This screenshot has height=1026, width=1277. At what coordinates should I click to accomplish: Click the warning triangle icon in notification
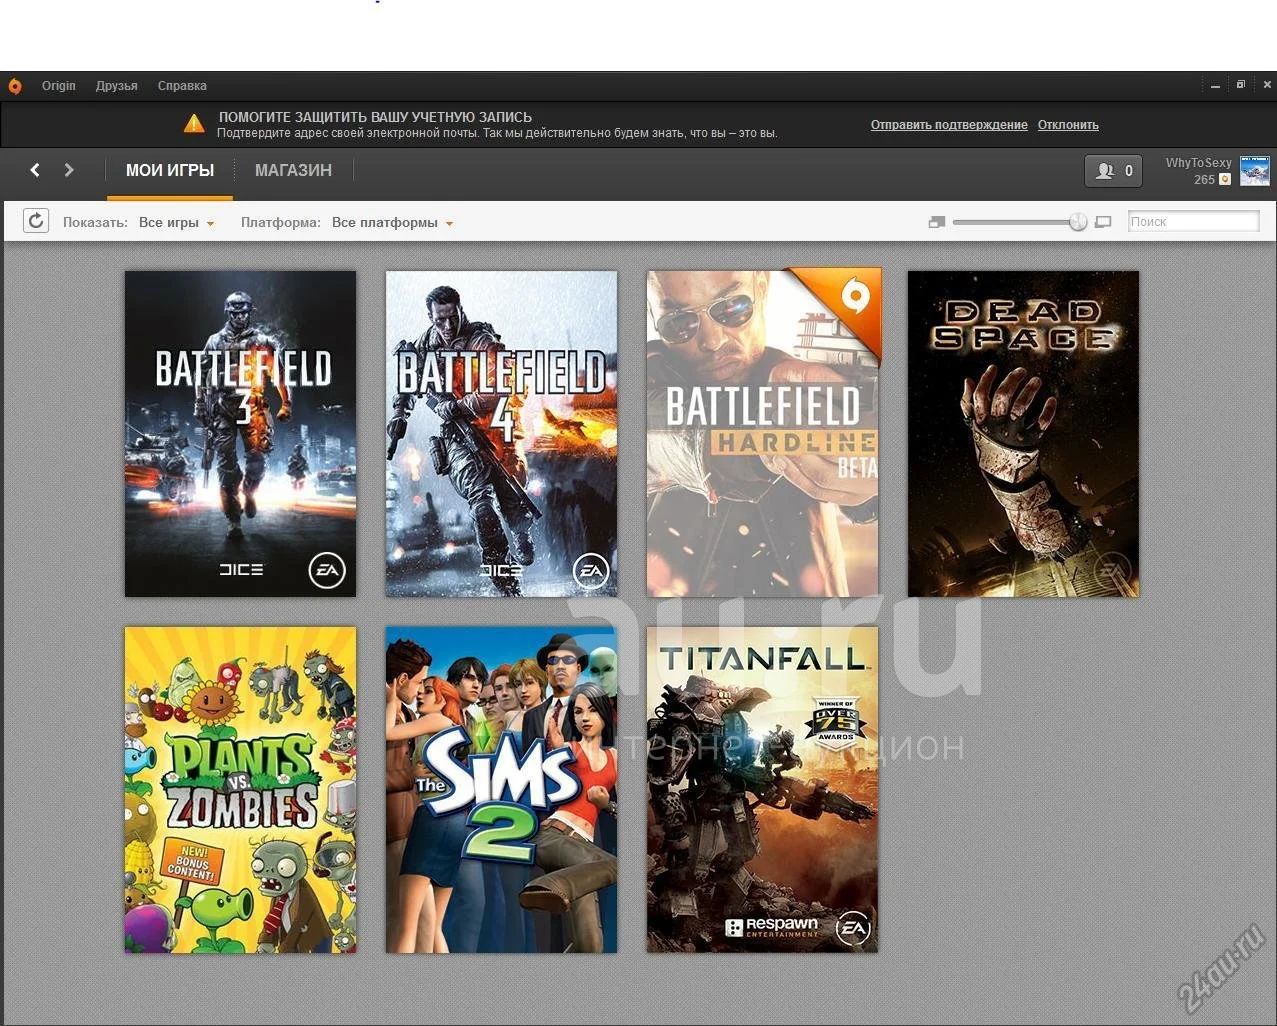click(x=194, y=124)
